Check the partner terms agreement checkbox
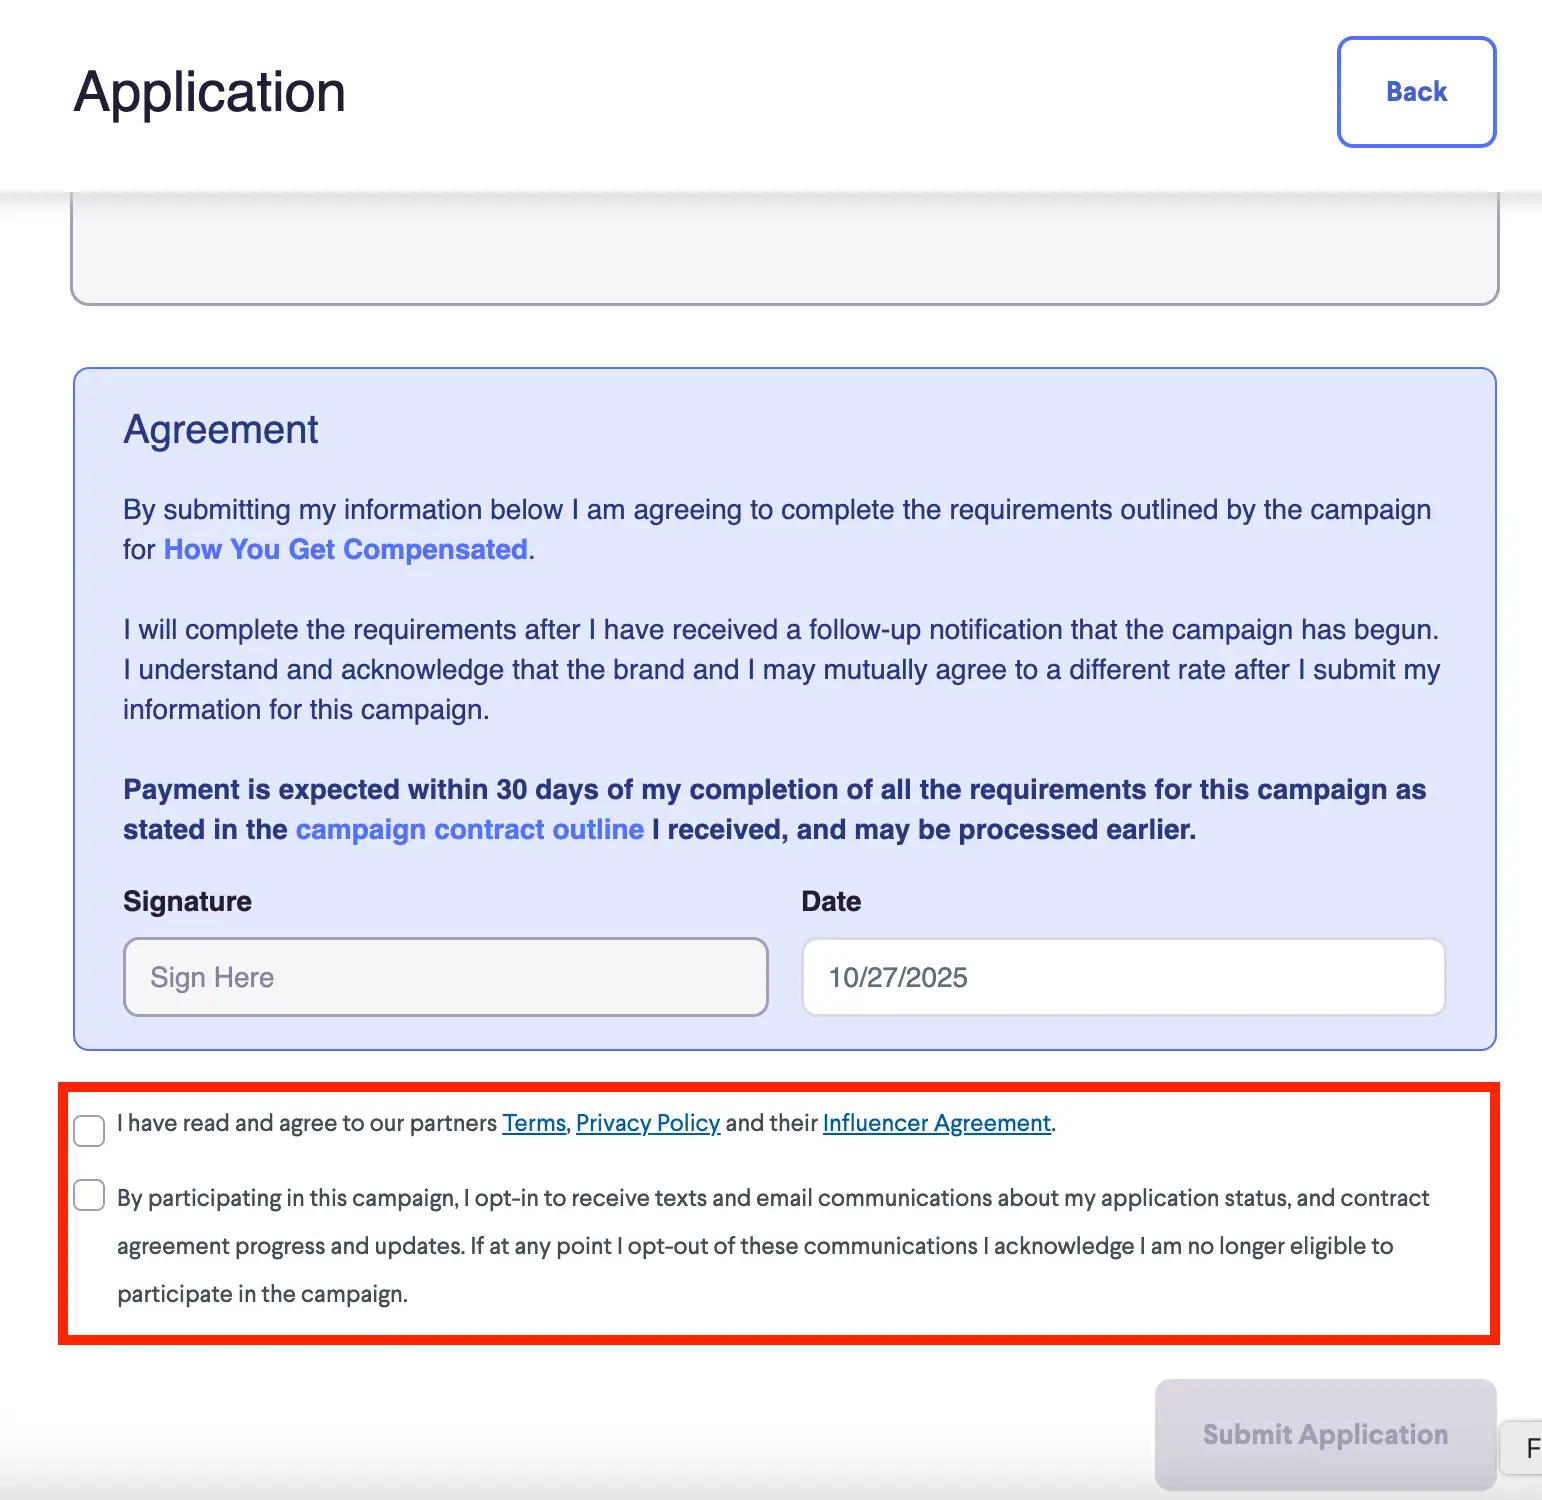1542x1500 pixels. coord(89,1130)
